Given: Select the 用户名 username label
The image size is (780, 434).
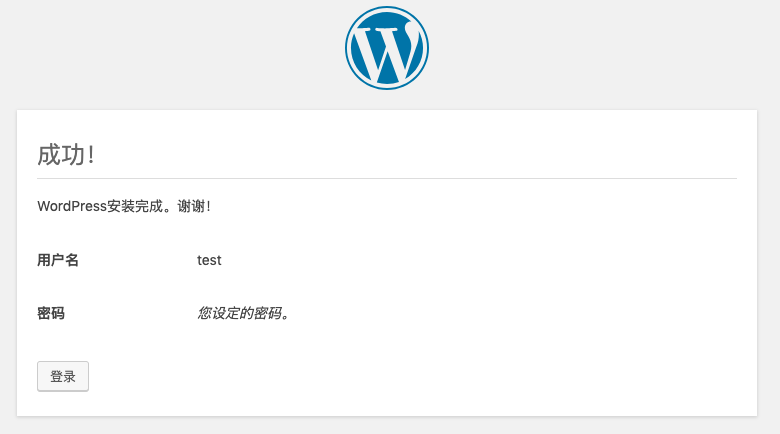Looking at the screenshot, I should (x=58, y=260).
